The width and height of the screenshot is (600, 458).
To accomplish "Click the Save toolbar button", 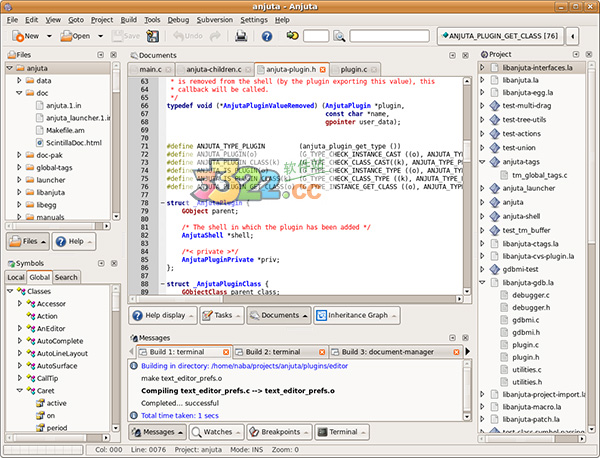I will (126, 36).
